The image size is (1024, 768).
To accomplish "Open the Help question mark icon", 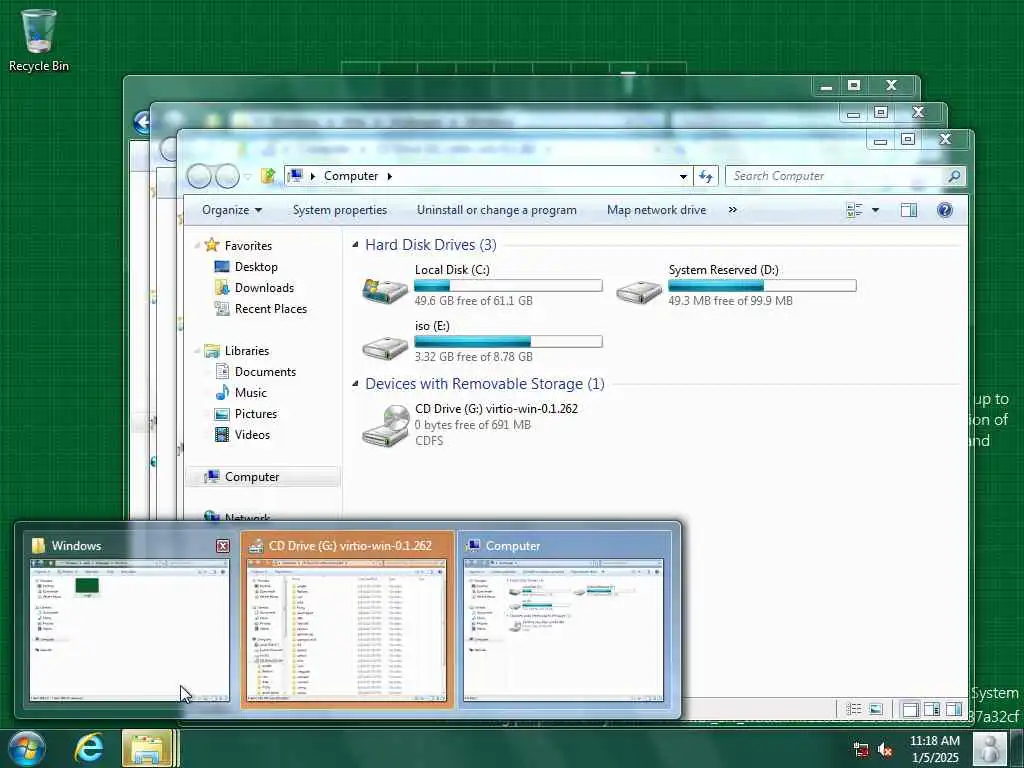I will tap(944, 210).
